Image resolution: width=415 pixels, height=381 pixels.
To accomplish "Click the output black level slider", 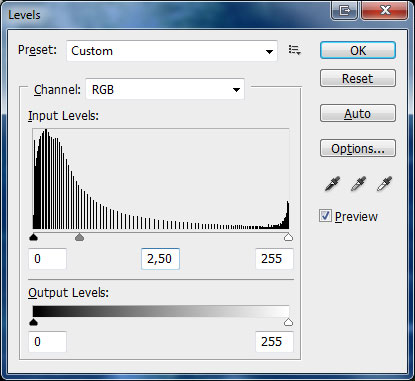I will tap(33, 322).
